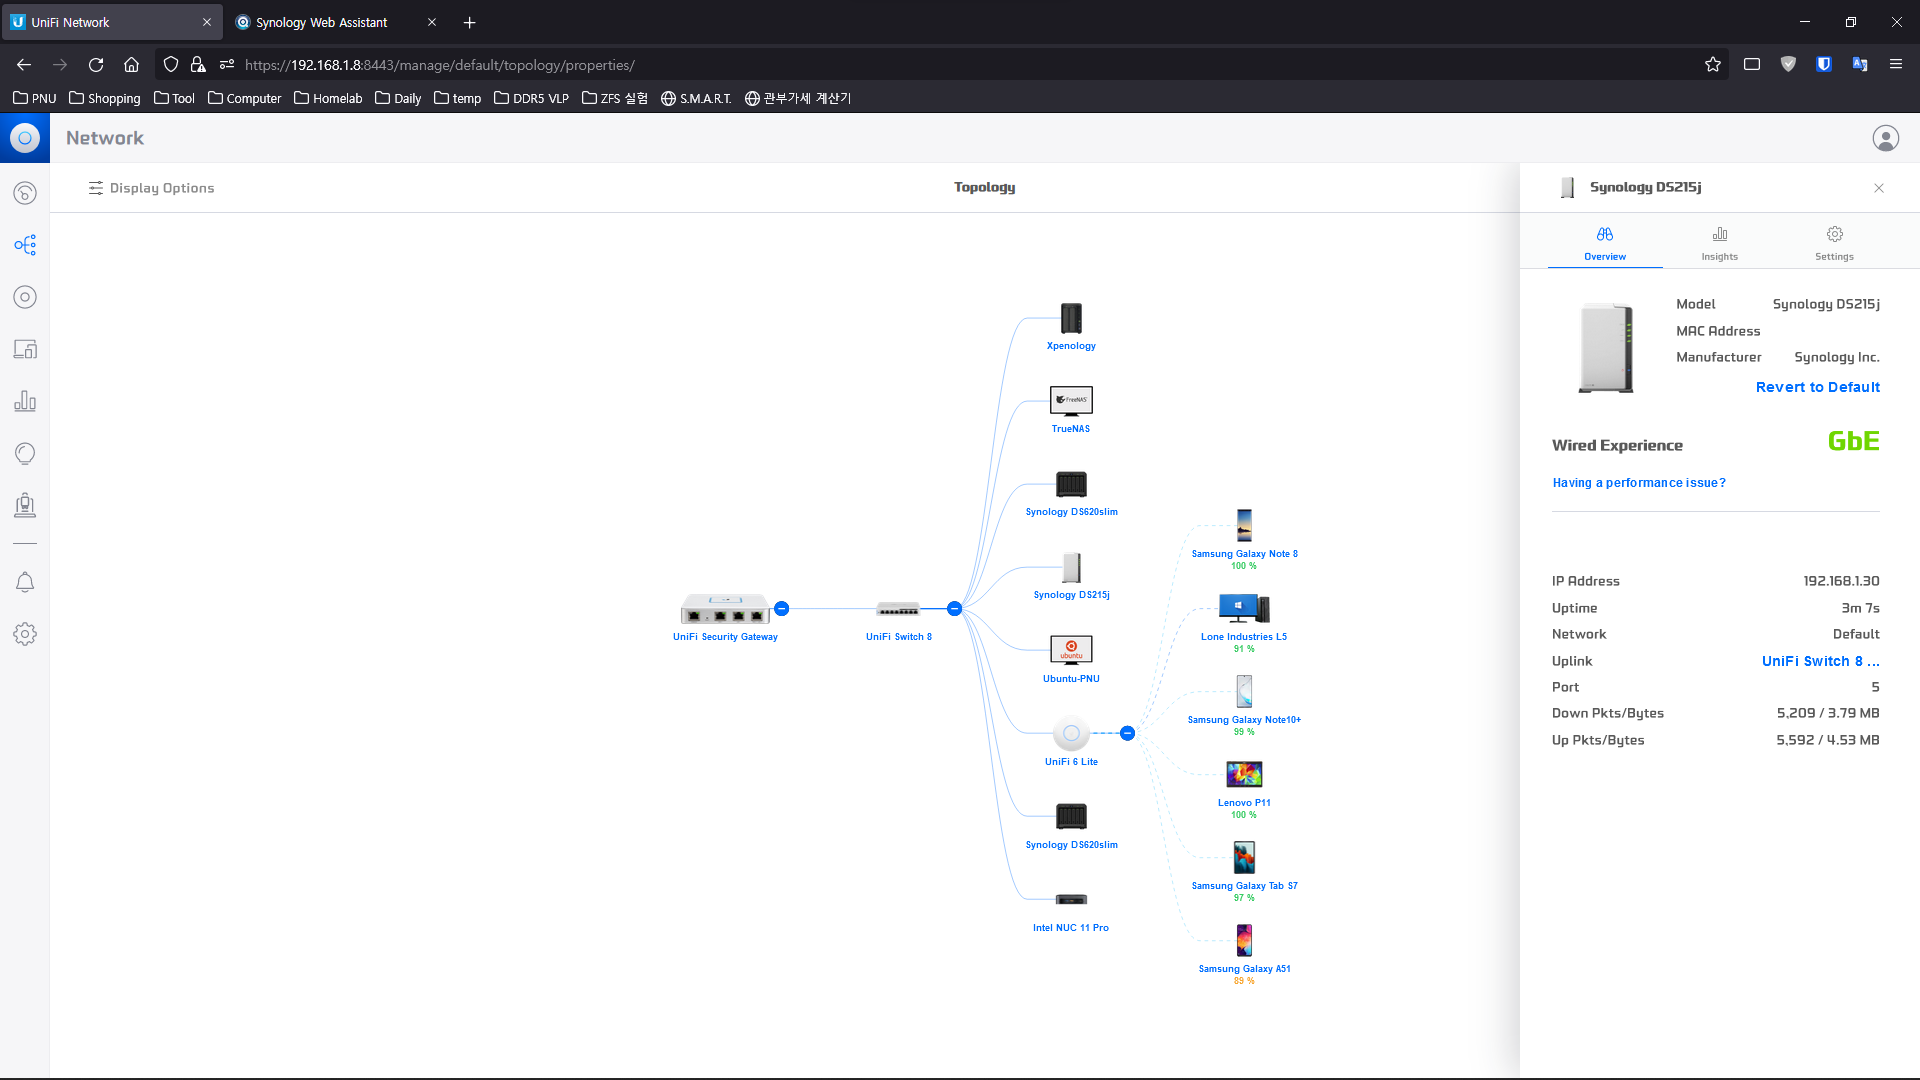Open the Insights lightbulb sidebar icon

pos(25,453)
